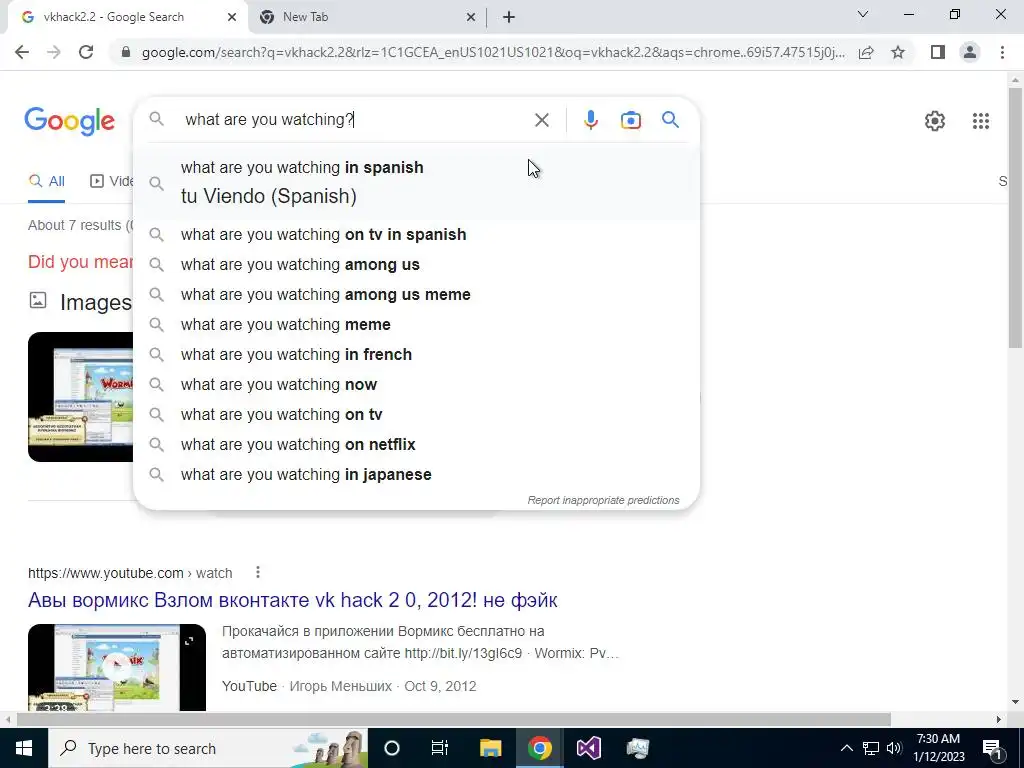Open Cortana circle on taskbar
The height and width of the screenshot is (768, 1024).
391,748
